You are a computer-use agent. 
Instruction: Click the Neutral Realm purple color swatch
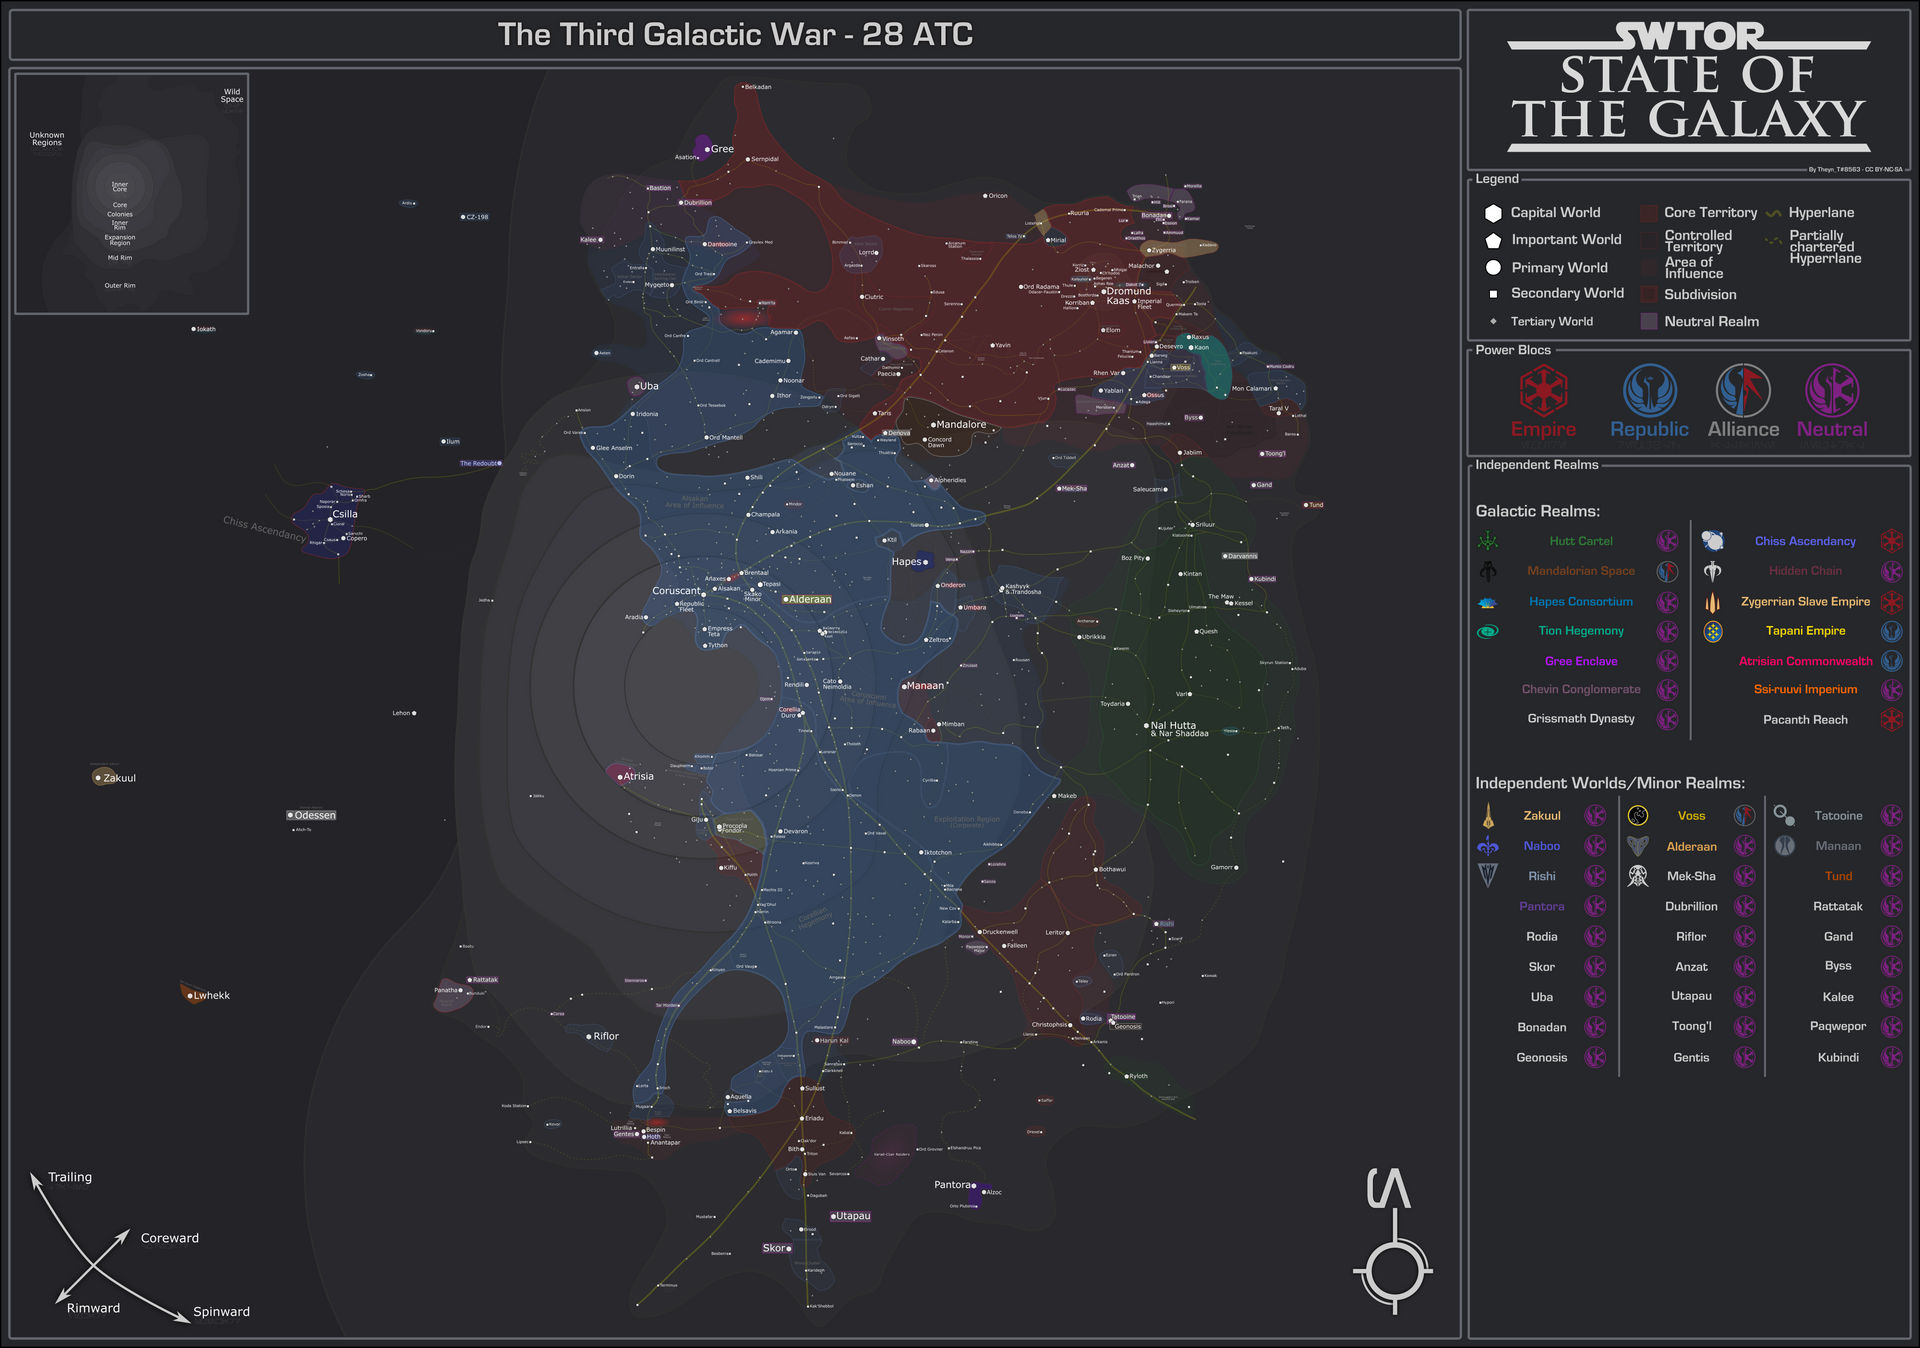coord(1647,321)
